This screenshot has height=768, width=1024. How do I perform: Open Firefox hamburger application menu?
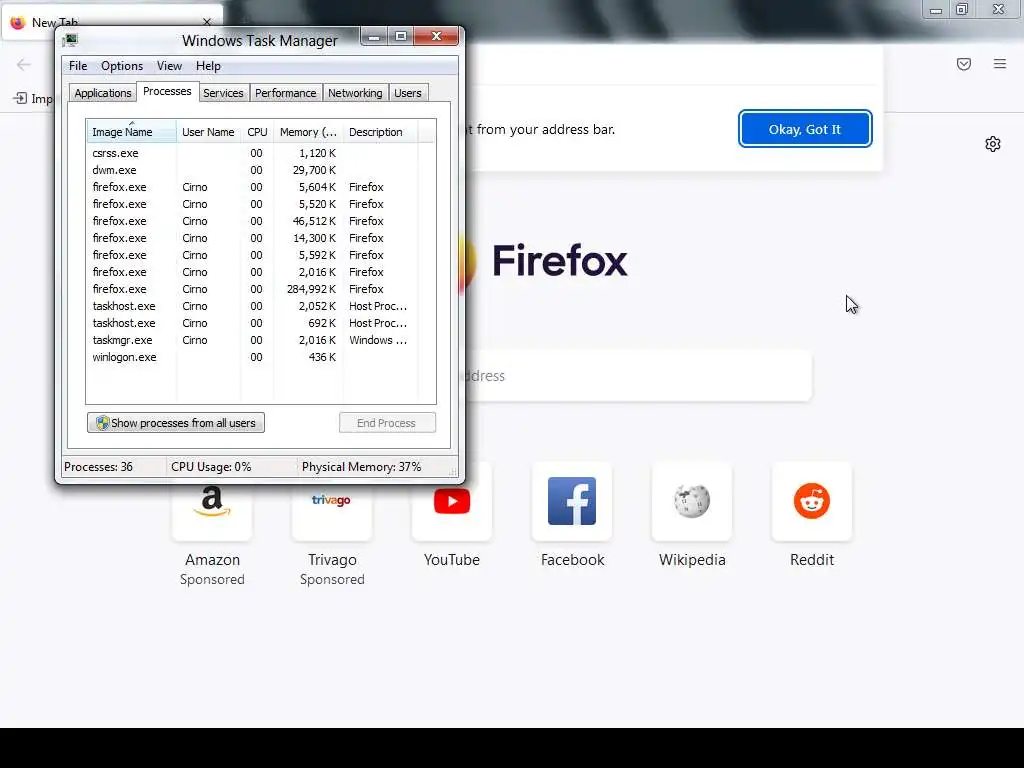coord(999,64)
